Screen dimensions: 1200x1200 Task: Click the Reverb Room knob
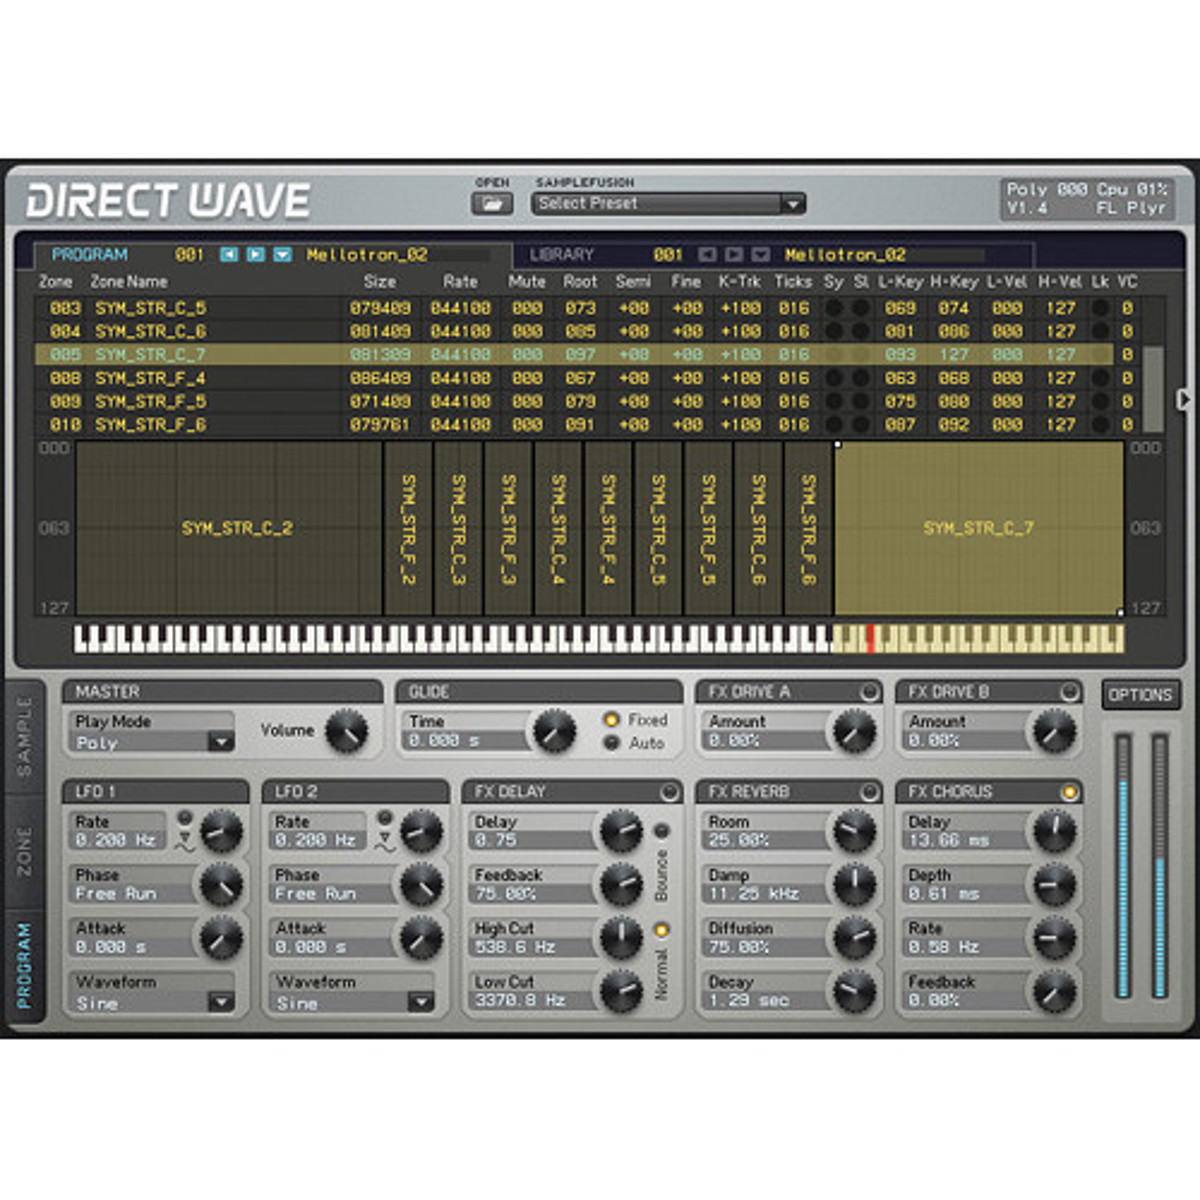(854, 831)
